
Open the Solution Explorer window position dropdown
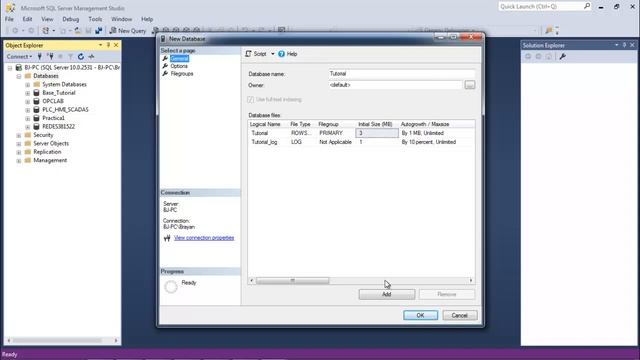[617, 45]
